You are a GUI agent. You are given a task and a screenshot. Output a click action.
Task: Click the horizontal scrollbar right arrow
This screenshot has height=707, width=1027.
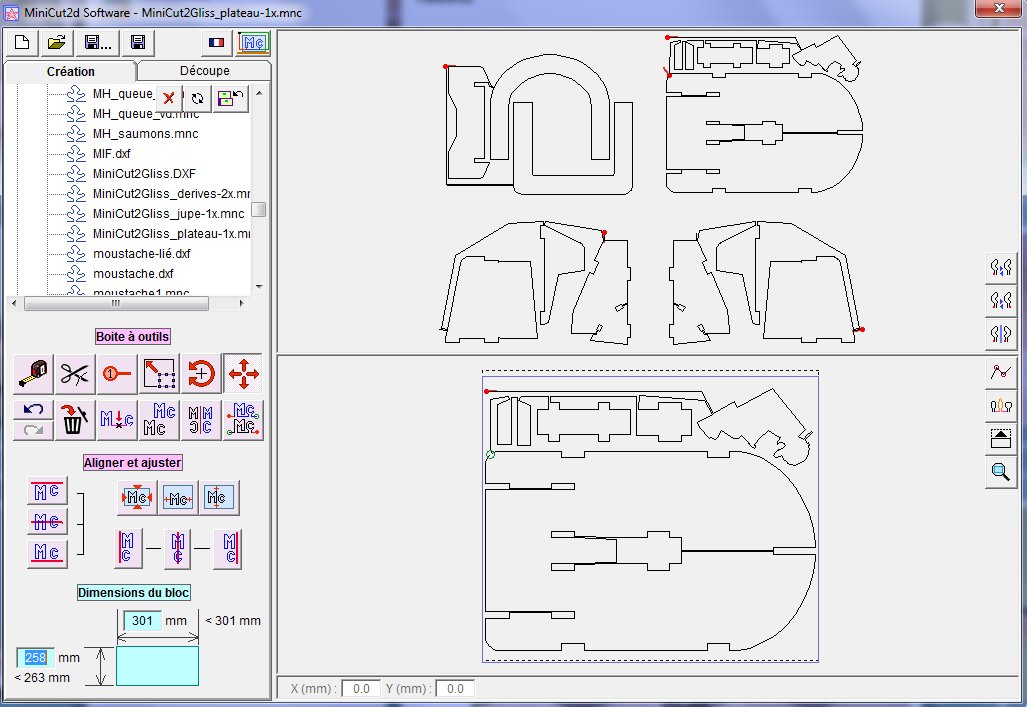(x=242, y=303)
